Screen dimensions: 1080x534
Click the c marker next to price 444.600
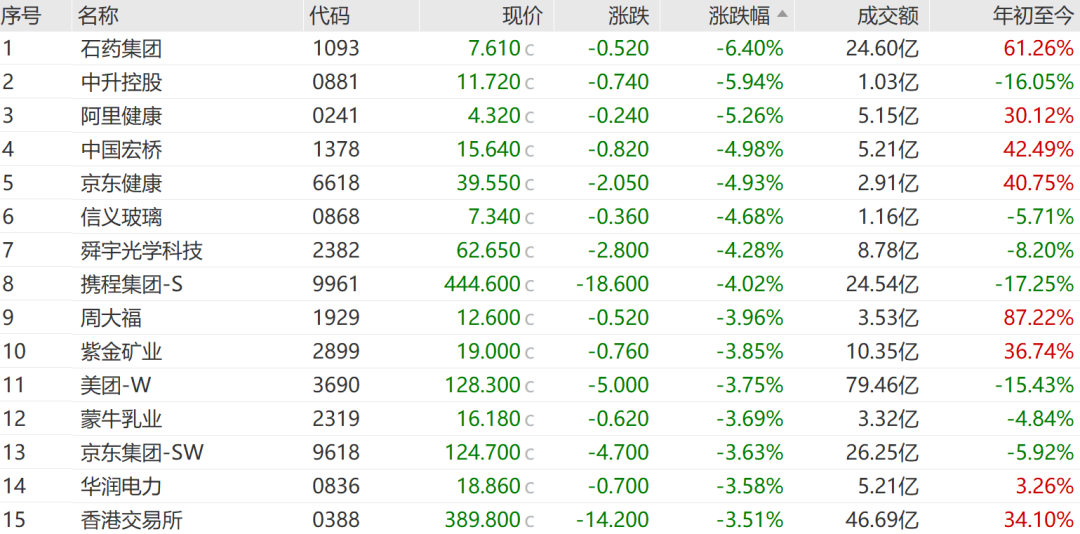pos(530,285)
